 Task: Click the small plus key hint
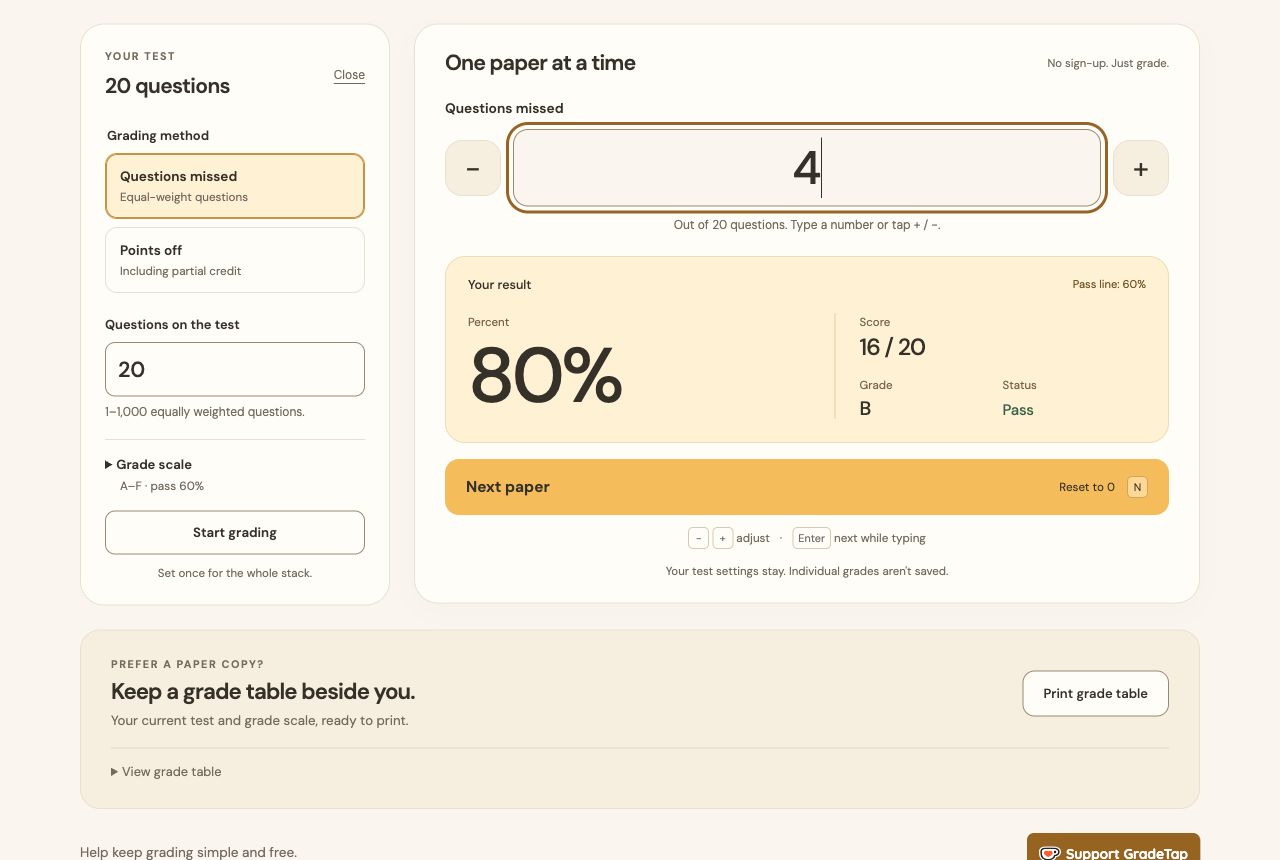723,538
